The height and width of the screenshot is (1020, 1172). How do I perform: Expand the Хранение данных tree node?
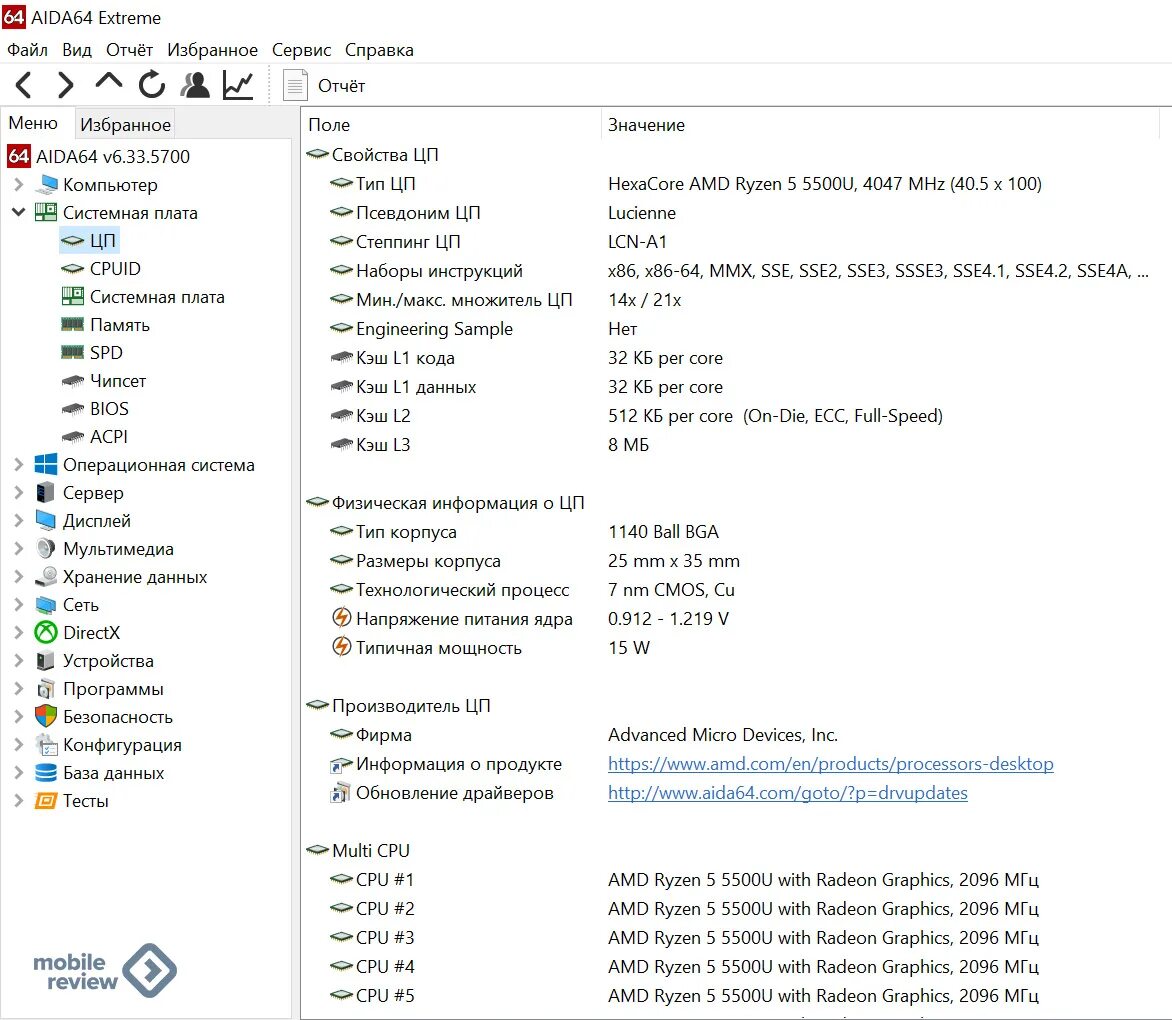(19, 576)
